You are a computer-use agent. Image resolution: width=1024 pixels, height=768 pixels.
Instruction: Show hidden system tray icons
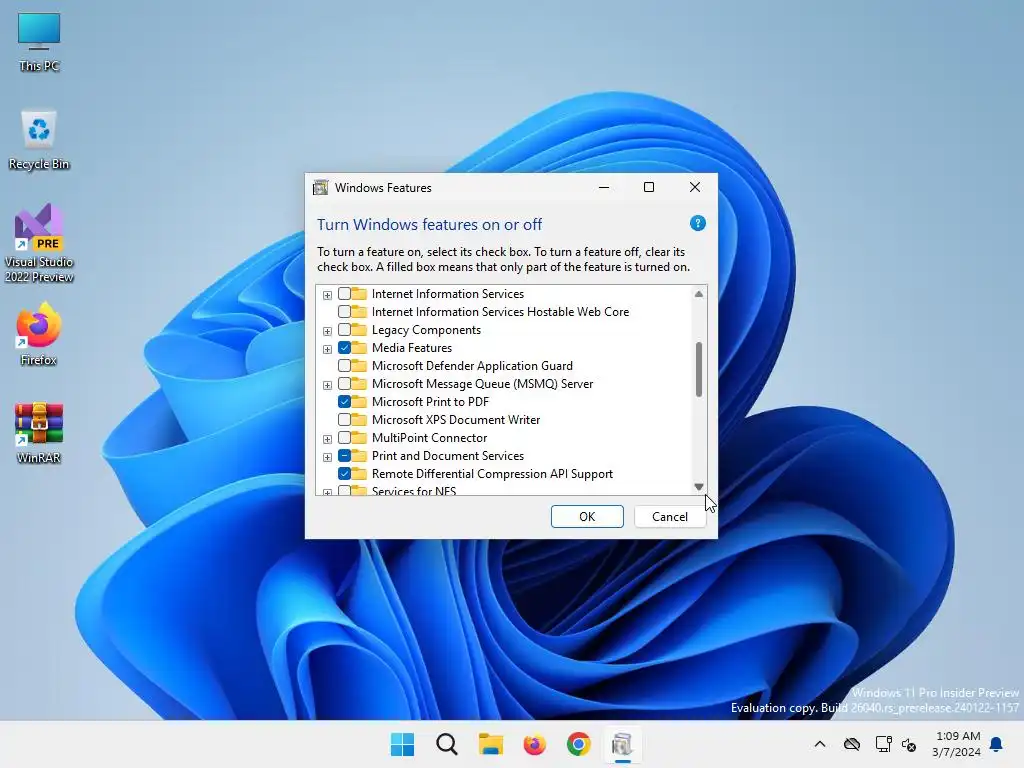tap(820, 744)
